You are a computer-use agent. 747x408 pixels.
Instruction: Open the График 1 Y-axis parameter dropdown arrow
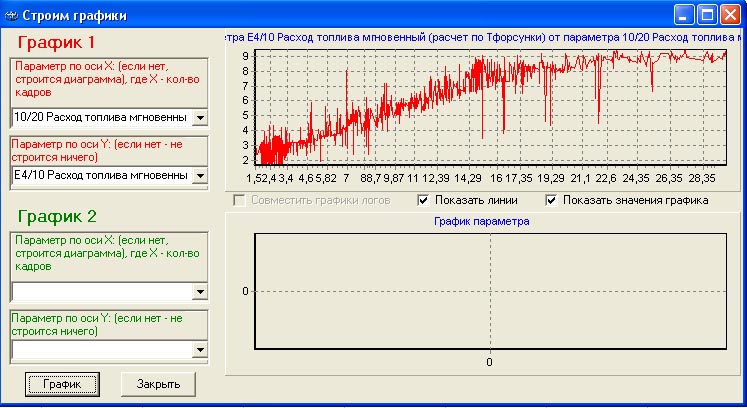pos(199,177)
